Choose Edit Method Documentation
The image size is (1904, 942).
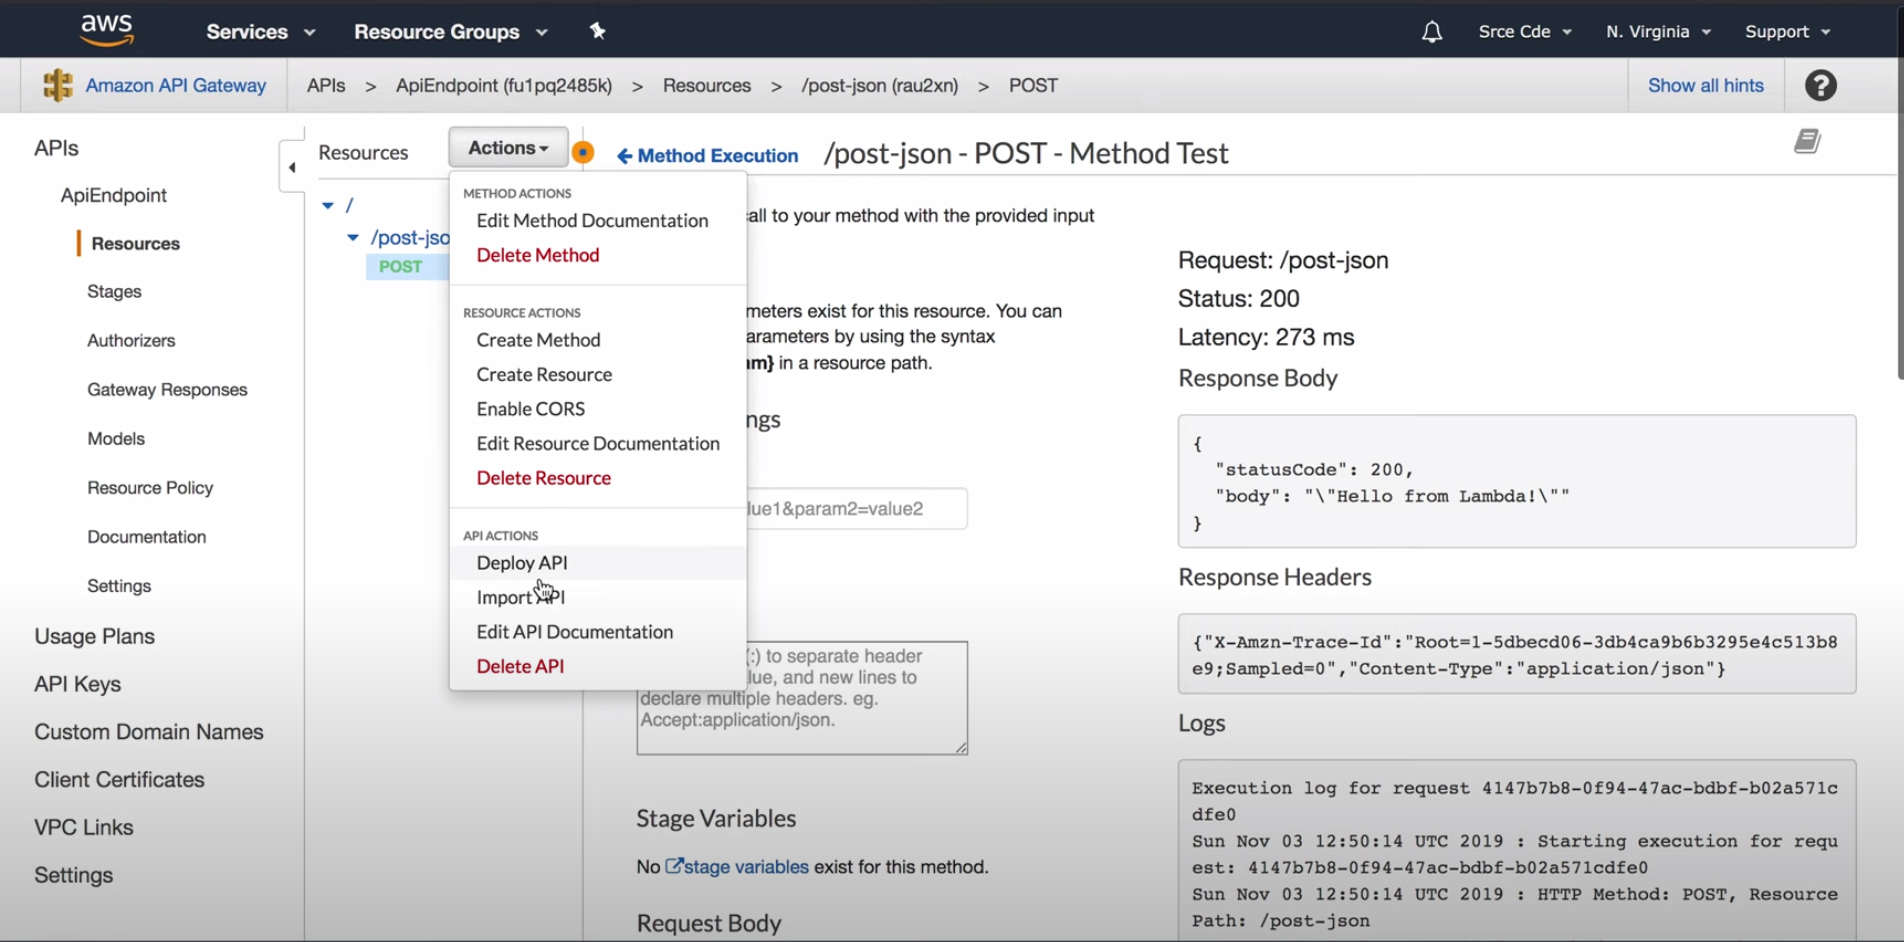click(592, 221)
